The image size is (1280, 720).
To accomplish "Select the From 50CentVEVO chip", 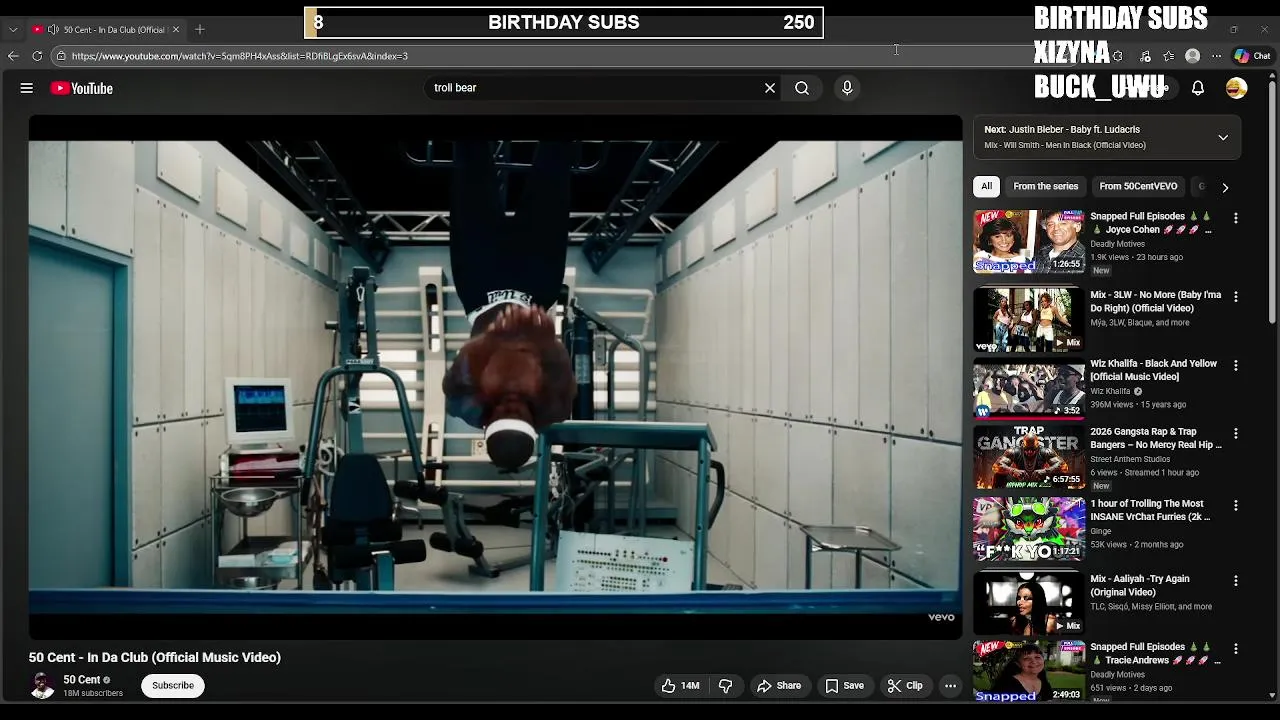I will (1138, 186).
